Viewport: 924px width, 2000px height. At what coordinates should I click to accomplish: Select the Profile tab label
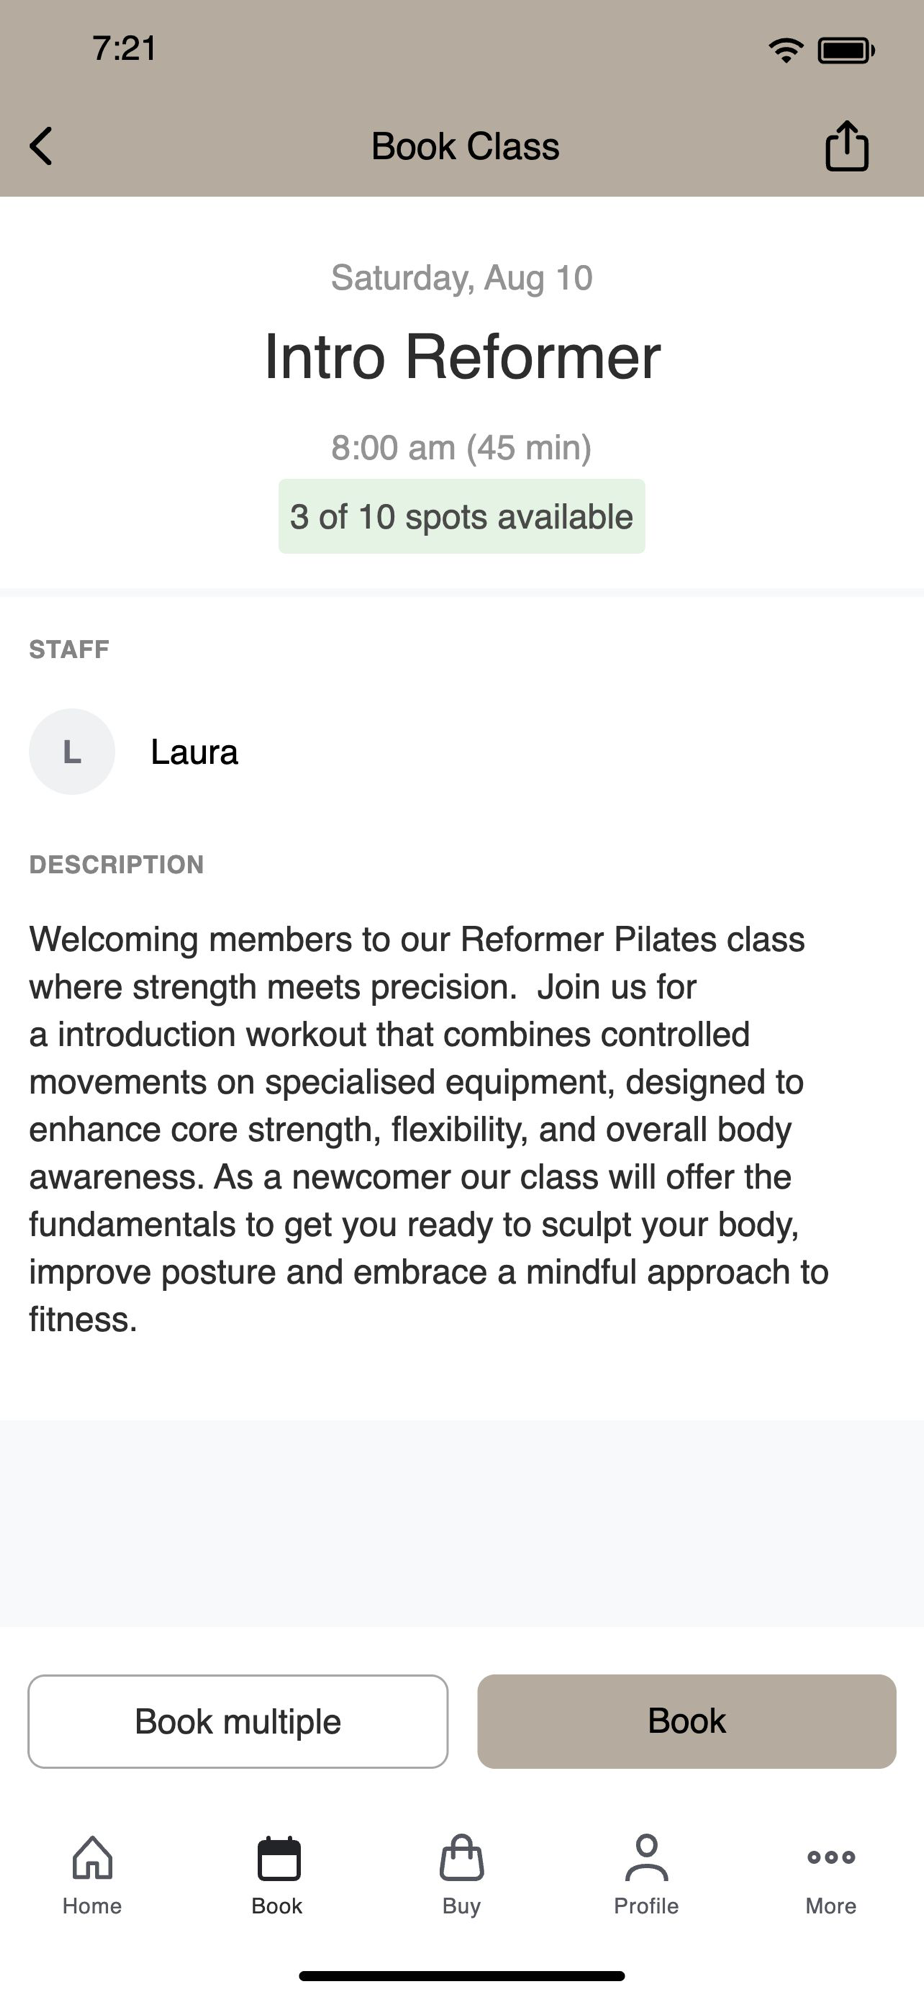click(646, 1906)
